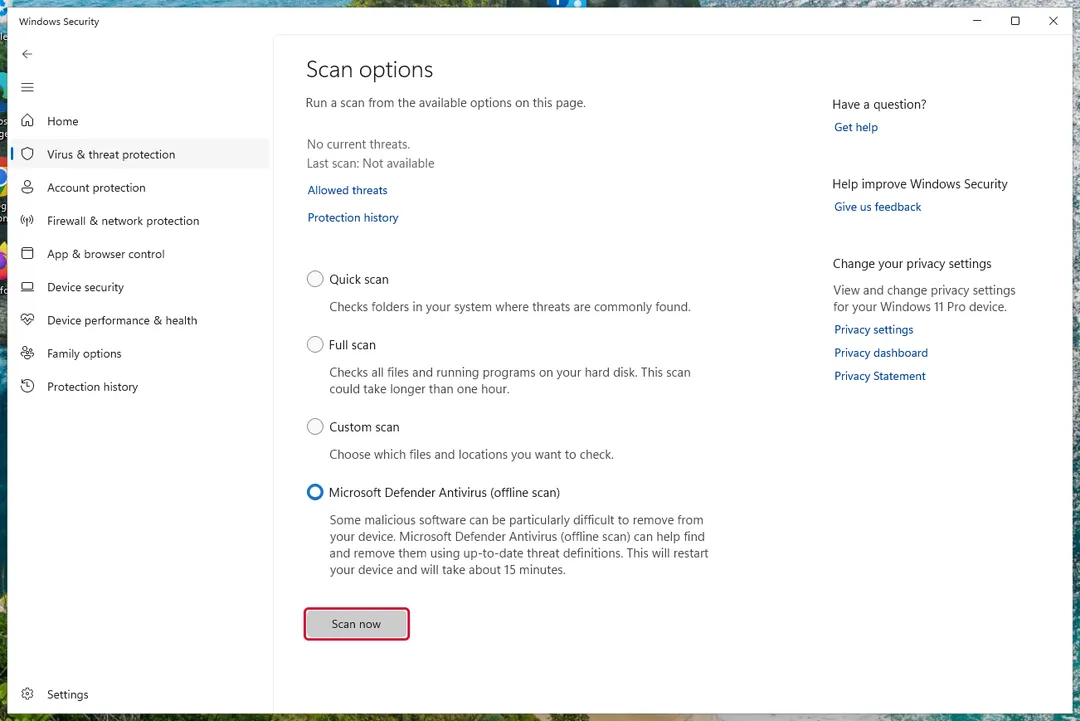Open the Privacy dashboard link
The width and height of the screenshot is (1080, 721).
pyautogui.click(x=880, y=353)
